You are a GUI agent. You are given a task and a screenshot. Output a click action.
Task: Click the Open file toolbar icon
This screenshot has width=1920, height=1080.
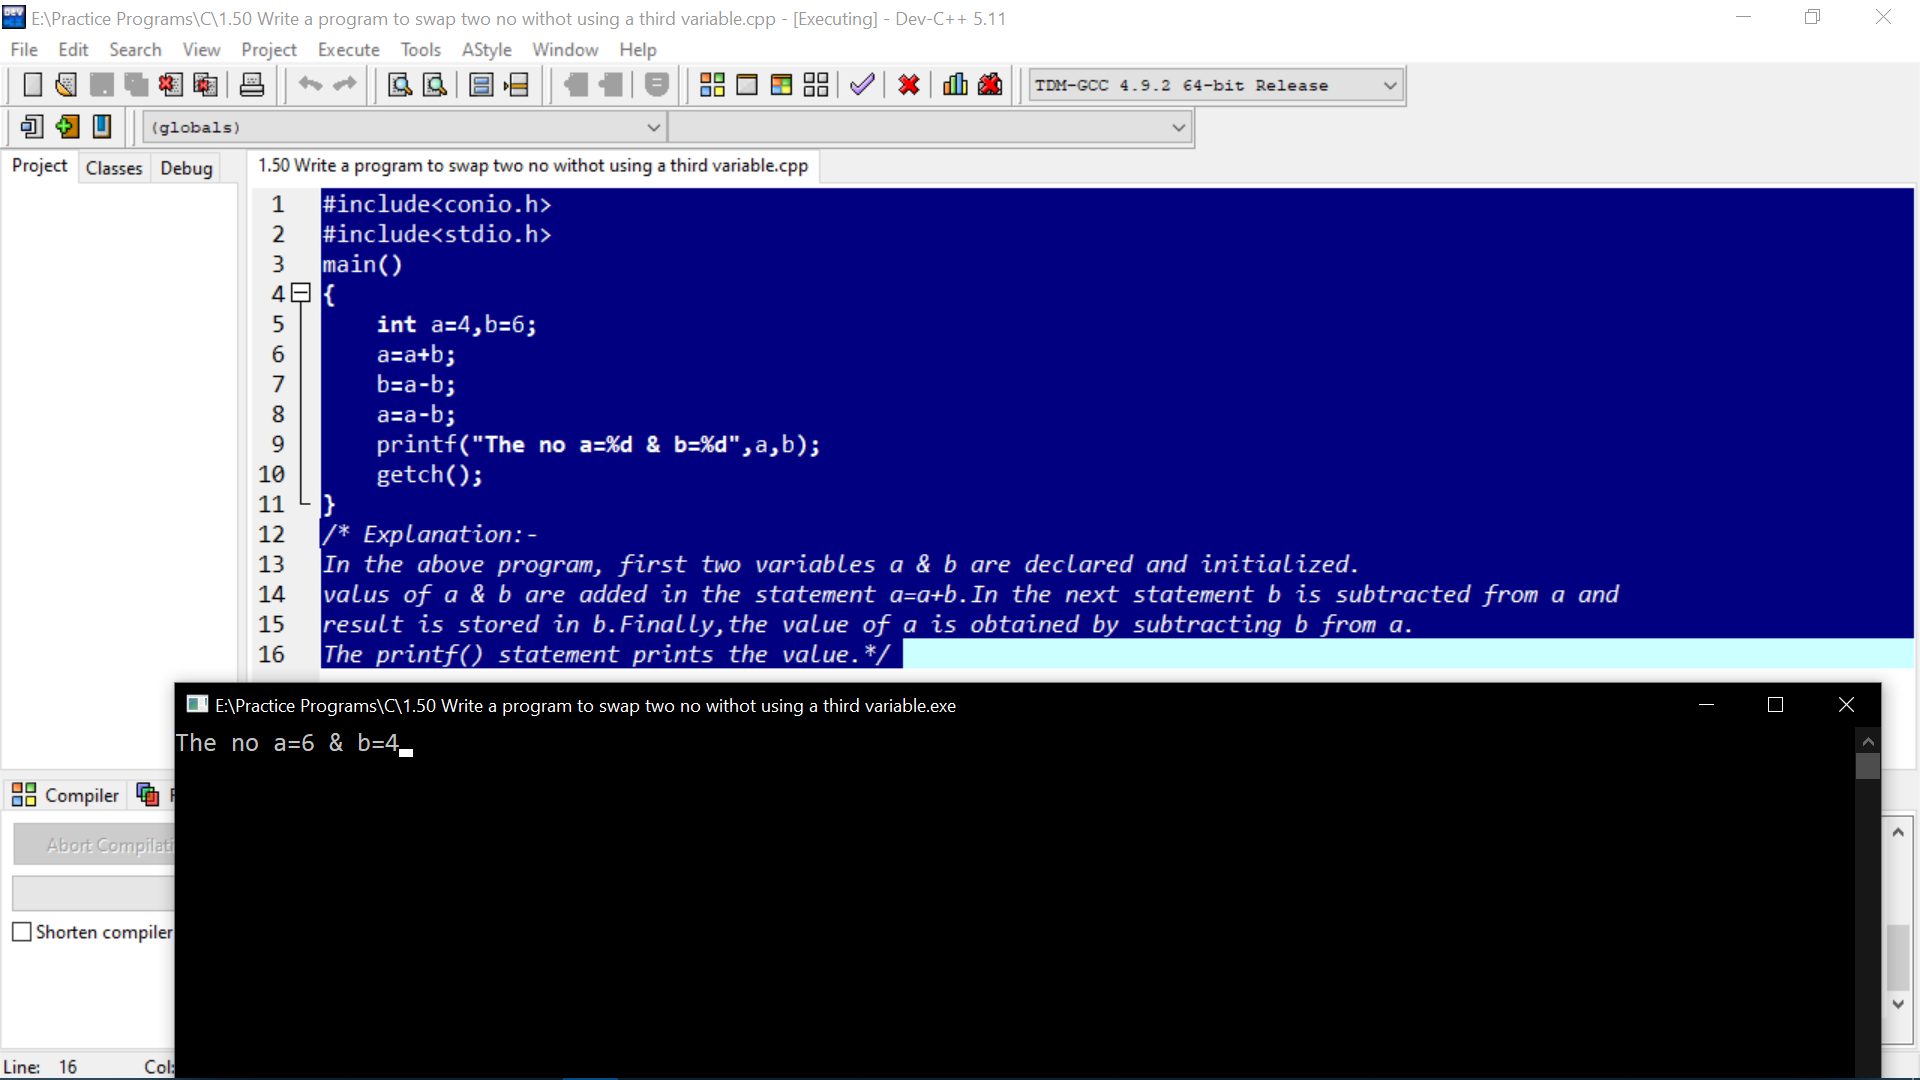click(66, 85)
